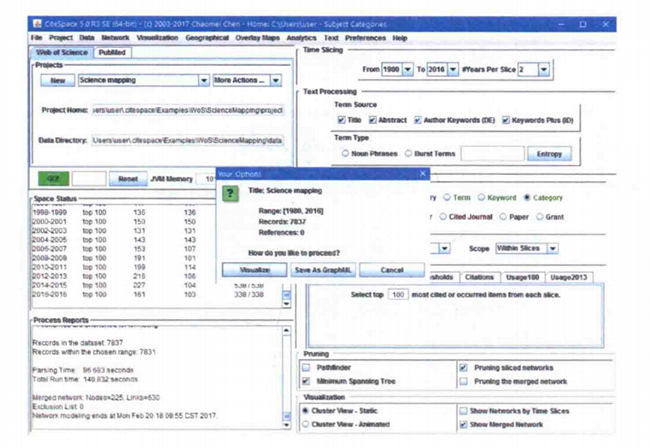
Task: Uncheck Minimum Spanning Tree option
Action: pos(307,381)
